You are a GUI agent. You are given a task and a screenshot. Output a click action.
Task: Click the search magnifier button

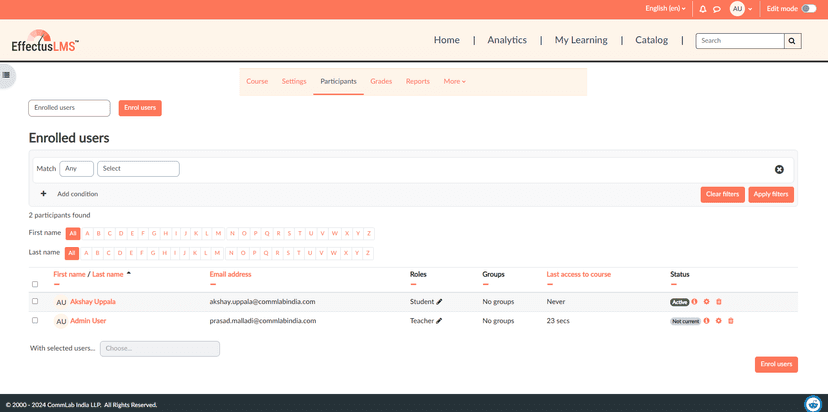(792, 41)
